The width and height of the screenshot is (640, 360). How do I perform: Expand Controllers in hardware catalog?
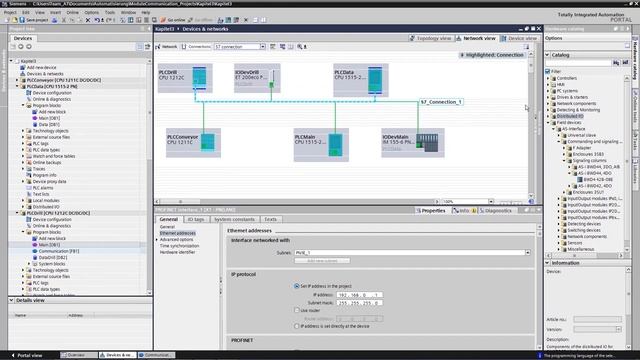pyautogui.click(x=548, y=78)
